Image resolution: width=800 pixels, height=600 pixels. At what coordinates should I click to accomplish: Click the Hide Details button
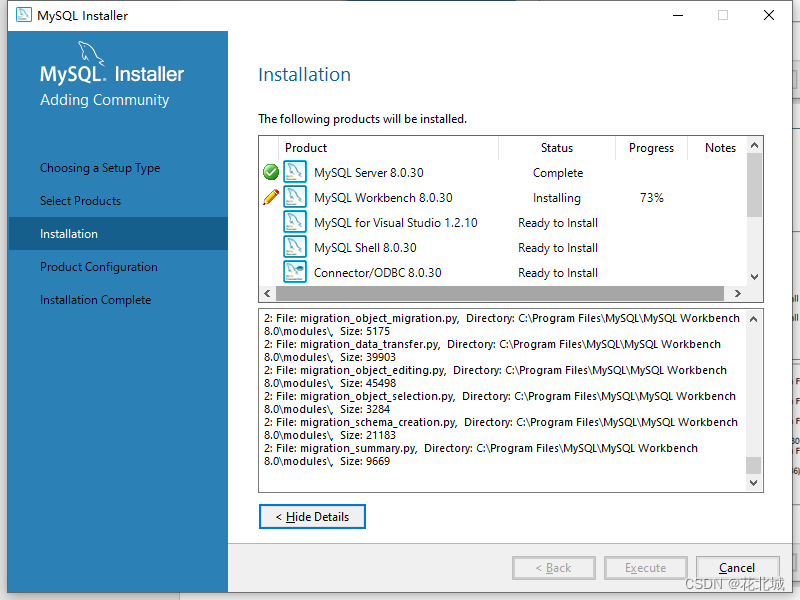click(312, 517)
